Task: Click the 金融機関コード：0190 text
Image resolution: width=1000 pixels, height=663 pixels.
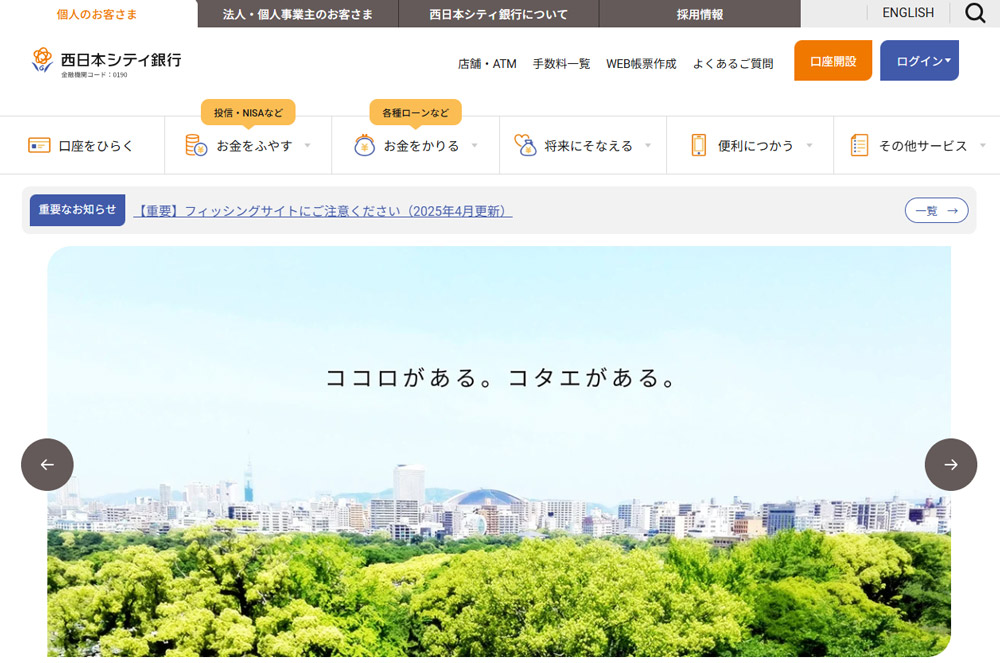Action: (x=94, y=75)
